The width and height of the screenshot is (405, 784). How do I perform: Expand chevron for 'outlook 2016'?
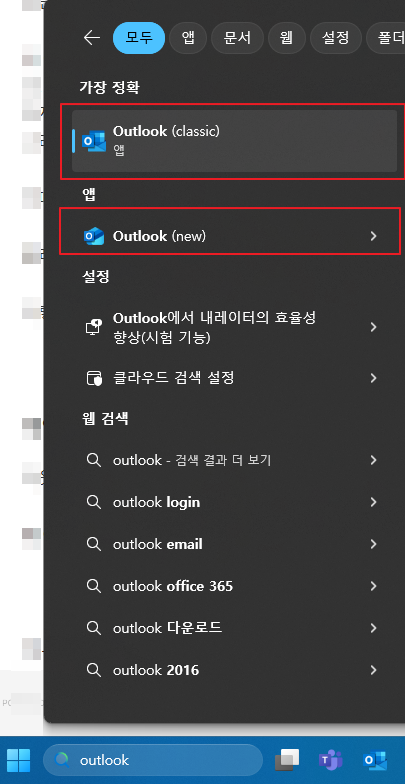[373, 670]
